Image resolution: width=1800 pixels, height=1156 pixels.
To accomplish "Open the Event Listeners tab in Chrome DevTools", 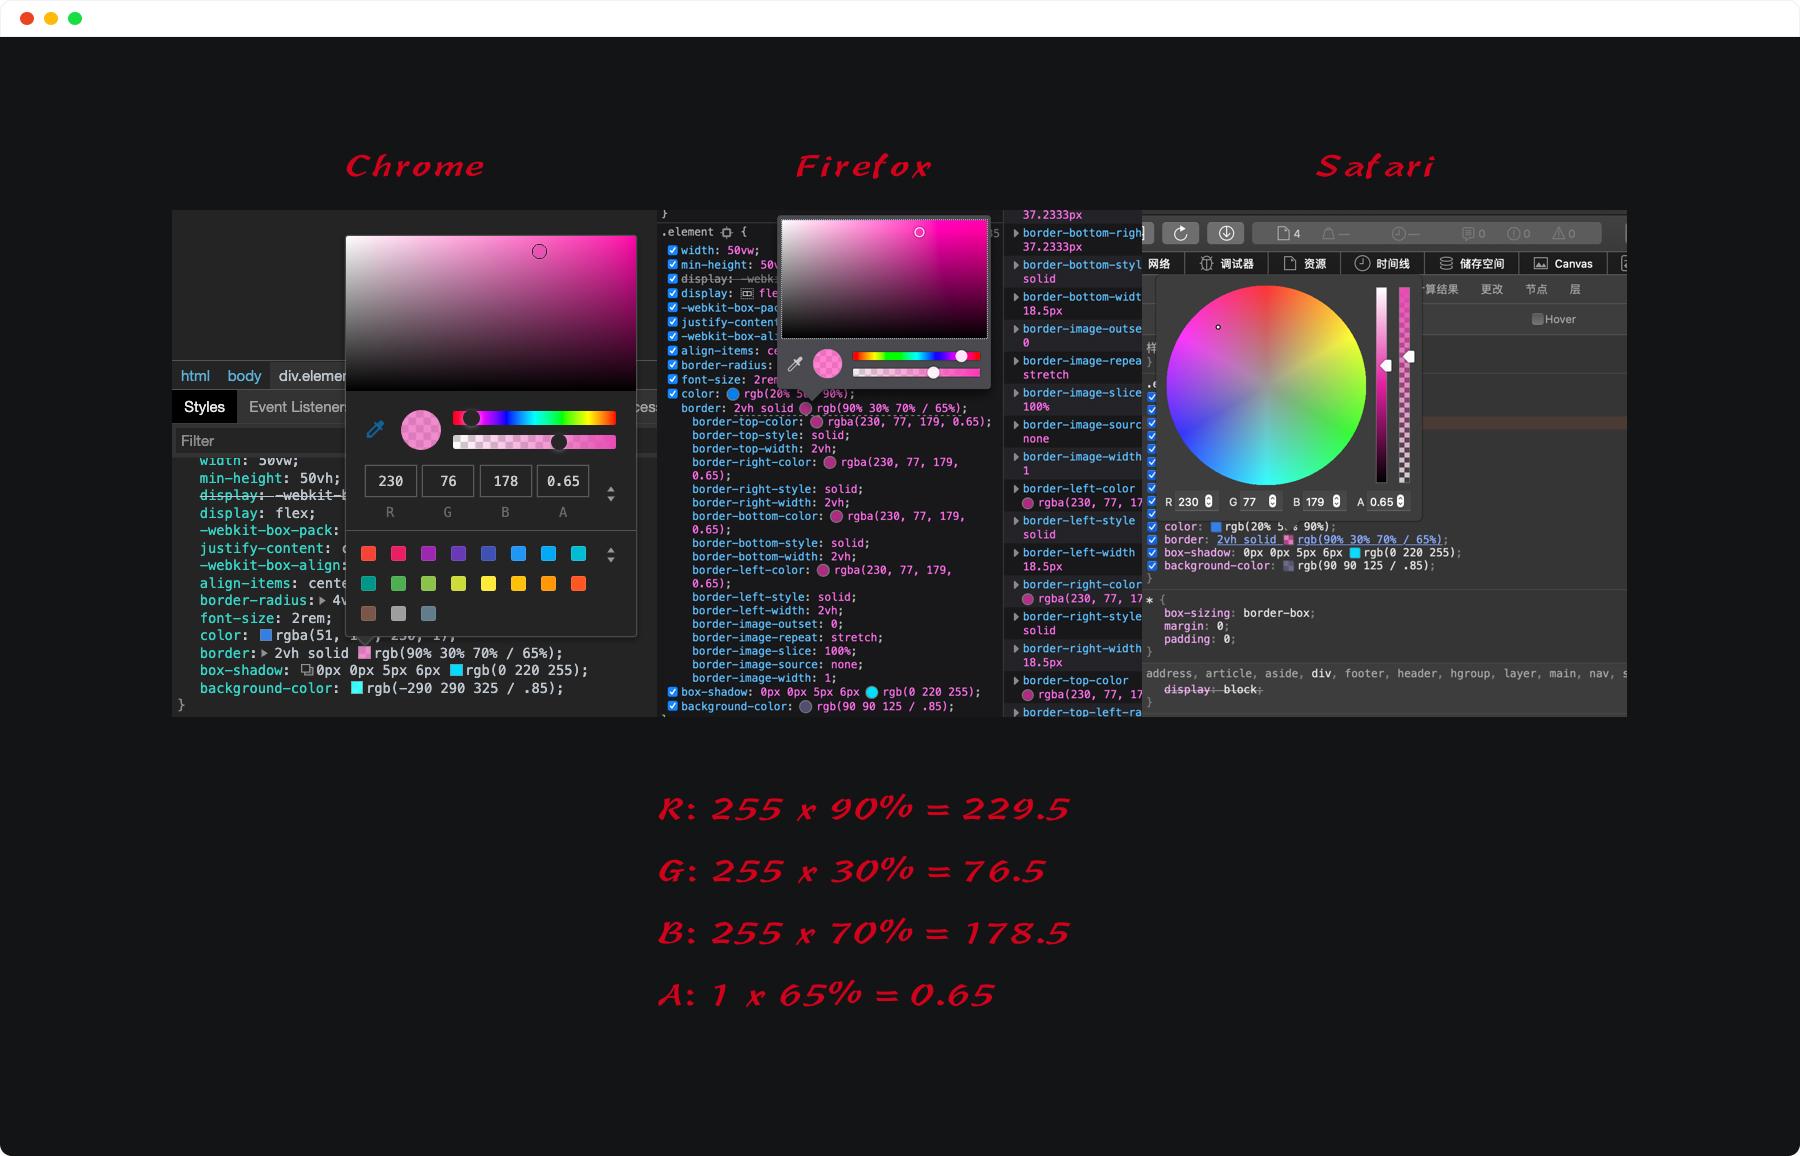I will point(297,407).
